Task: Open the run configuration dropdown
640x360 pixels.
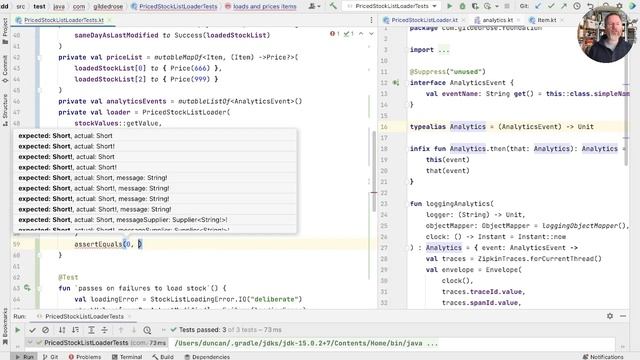Action: point(391,6)
